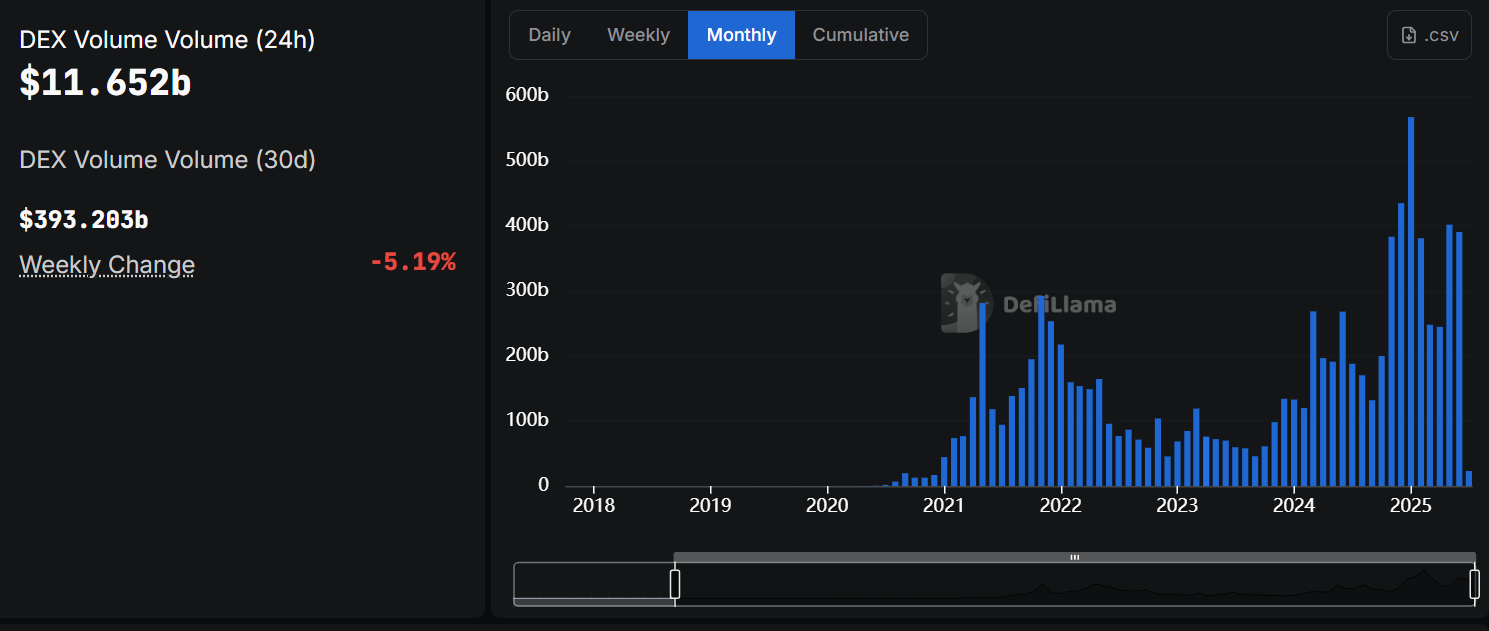Download chart data with .csv button
This screenshot has height=631, width=1489.
pyautogui.click(x=1429, y=35)
